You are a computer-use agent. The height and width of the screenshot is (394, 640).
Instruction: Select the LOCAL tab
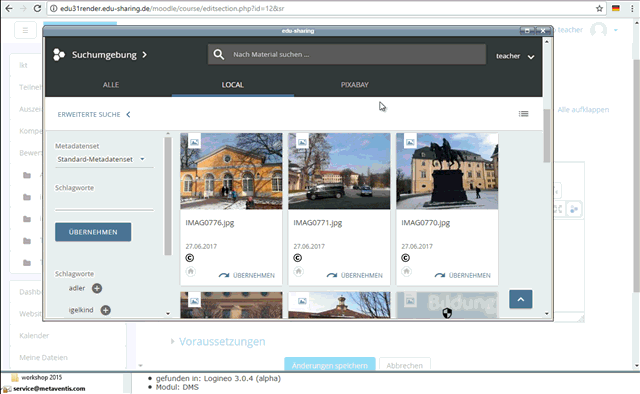click(233, 85)
